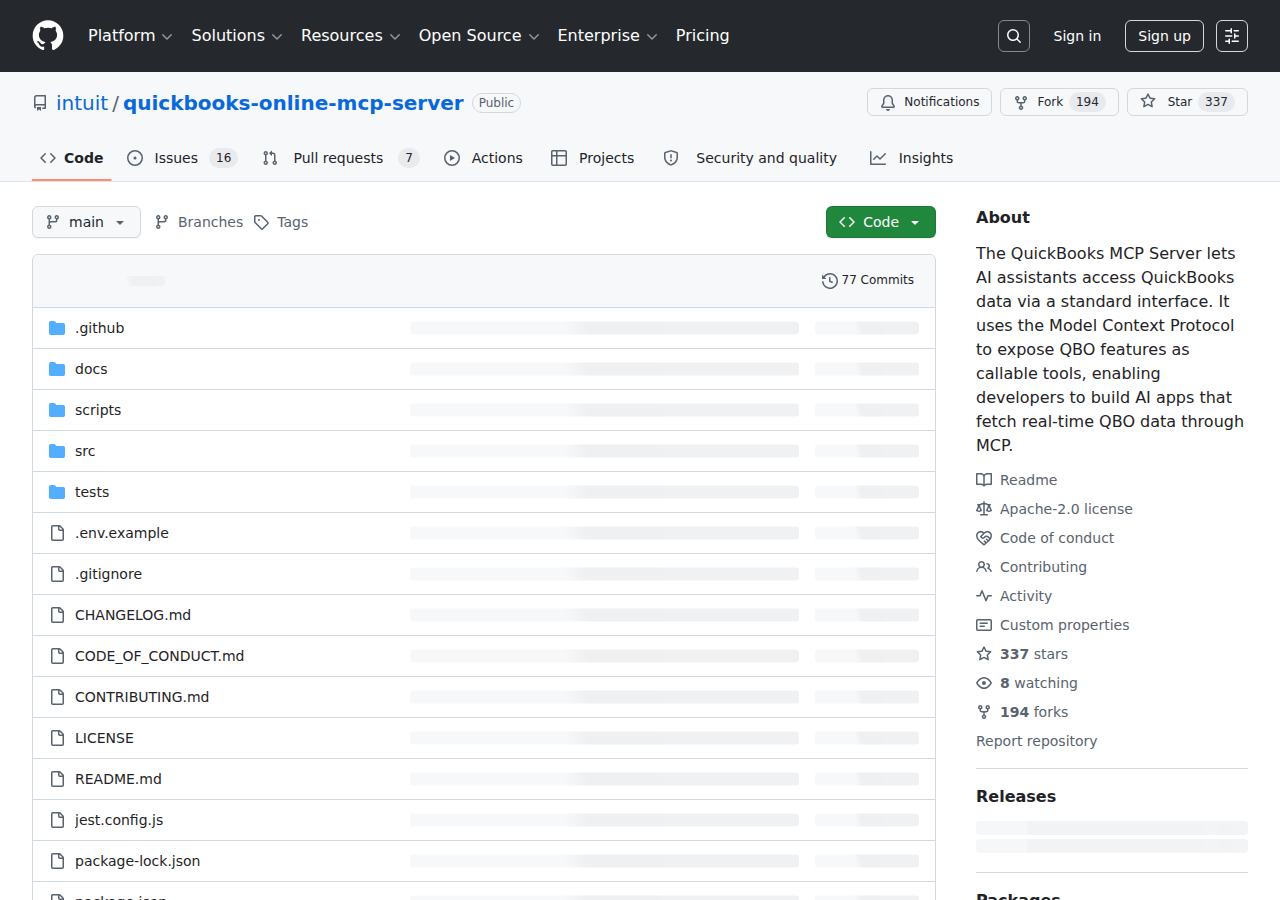
Task: Click the scales icon beside Apache-2.0 license
Action: 984,509
